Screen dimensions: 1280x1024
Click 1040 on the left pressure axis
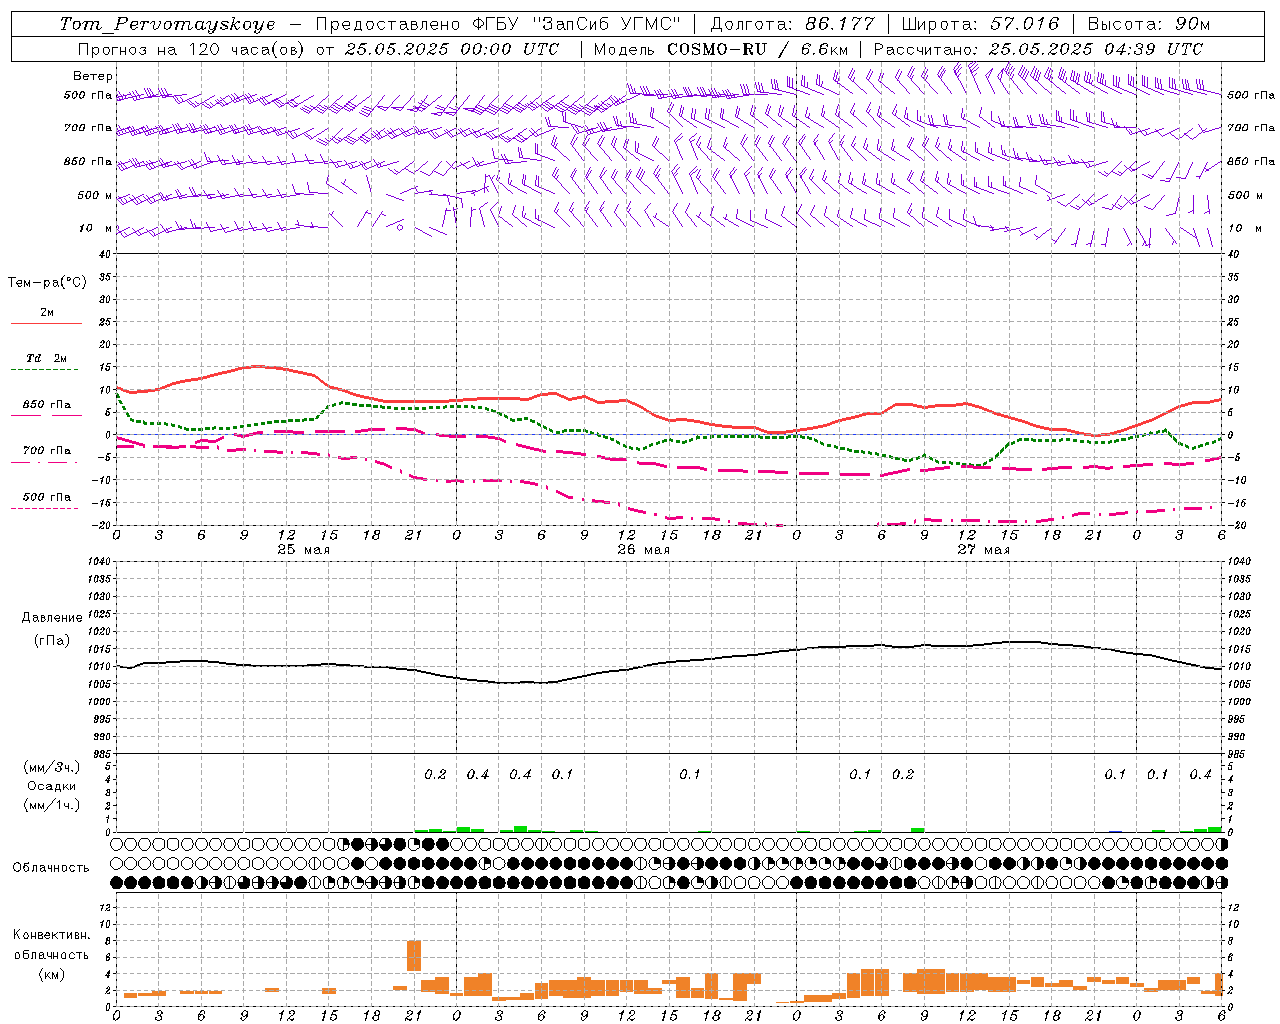tap(99, 562)
